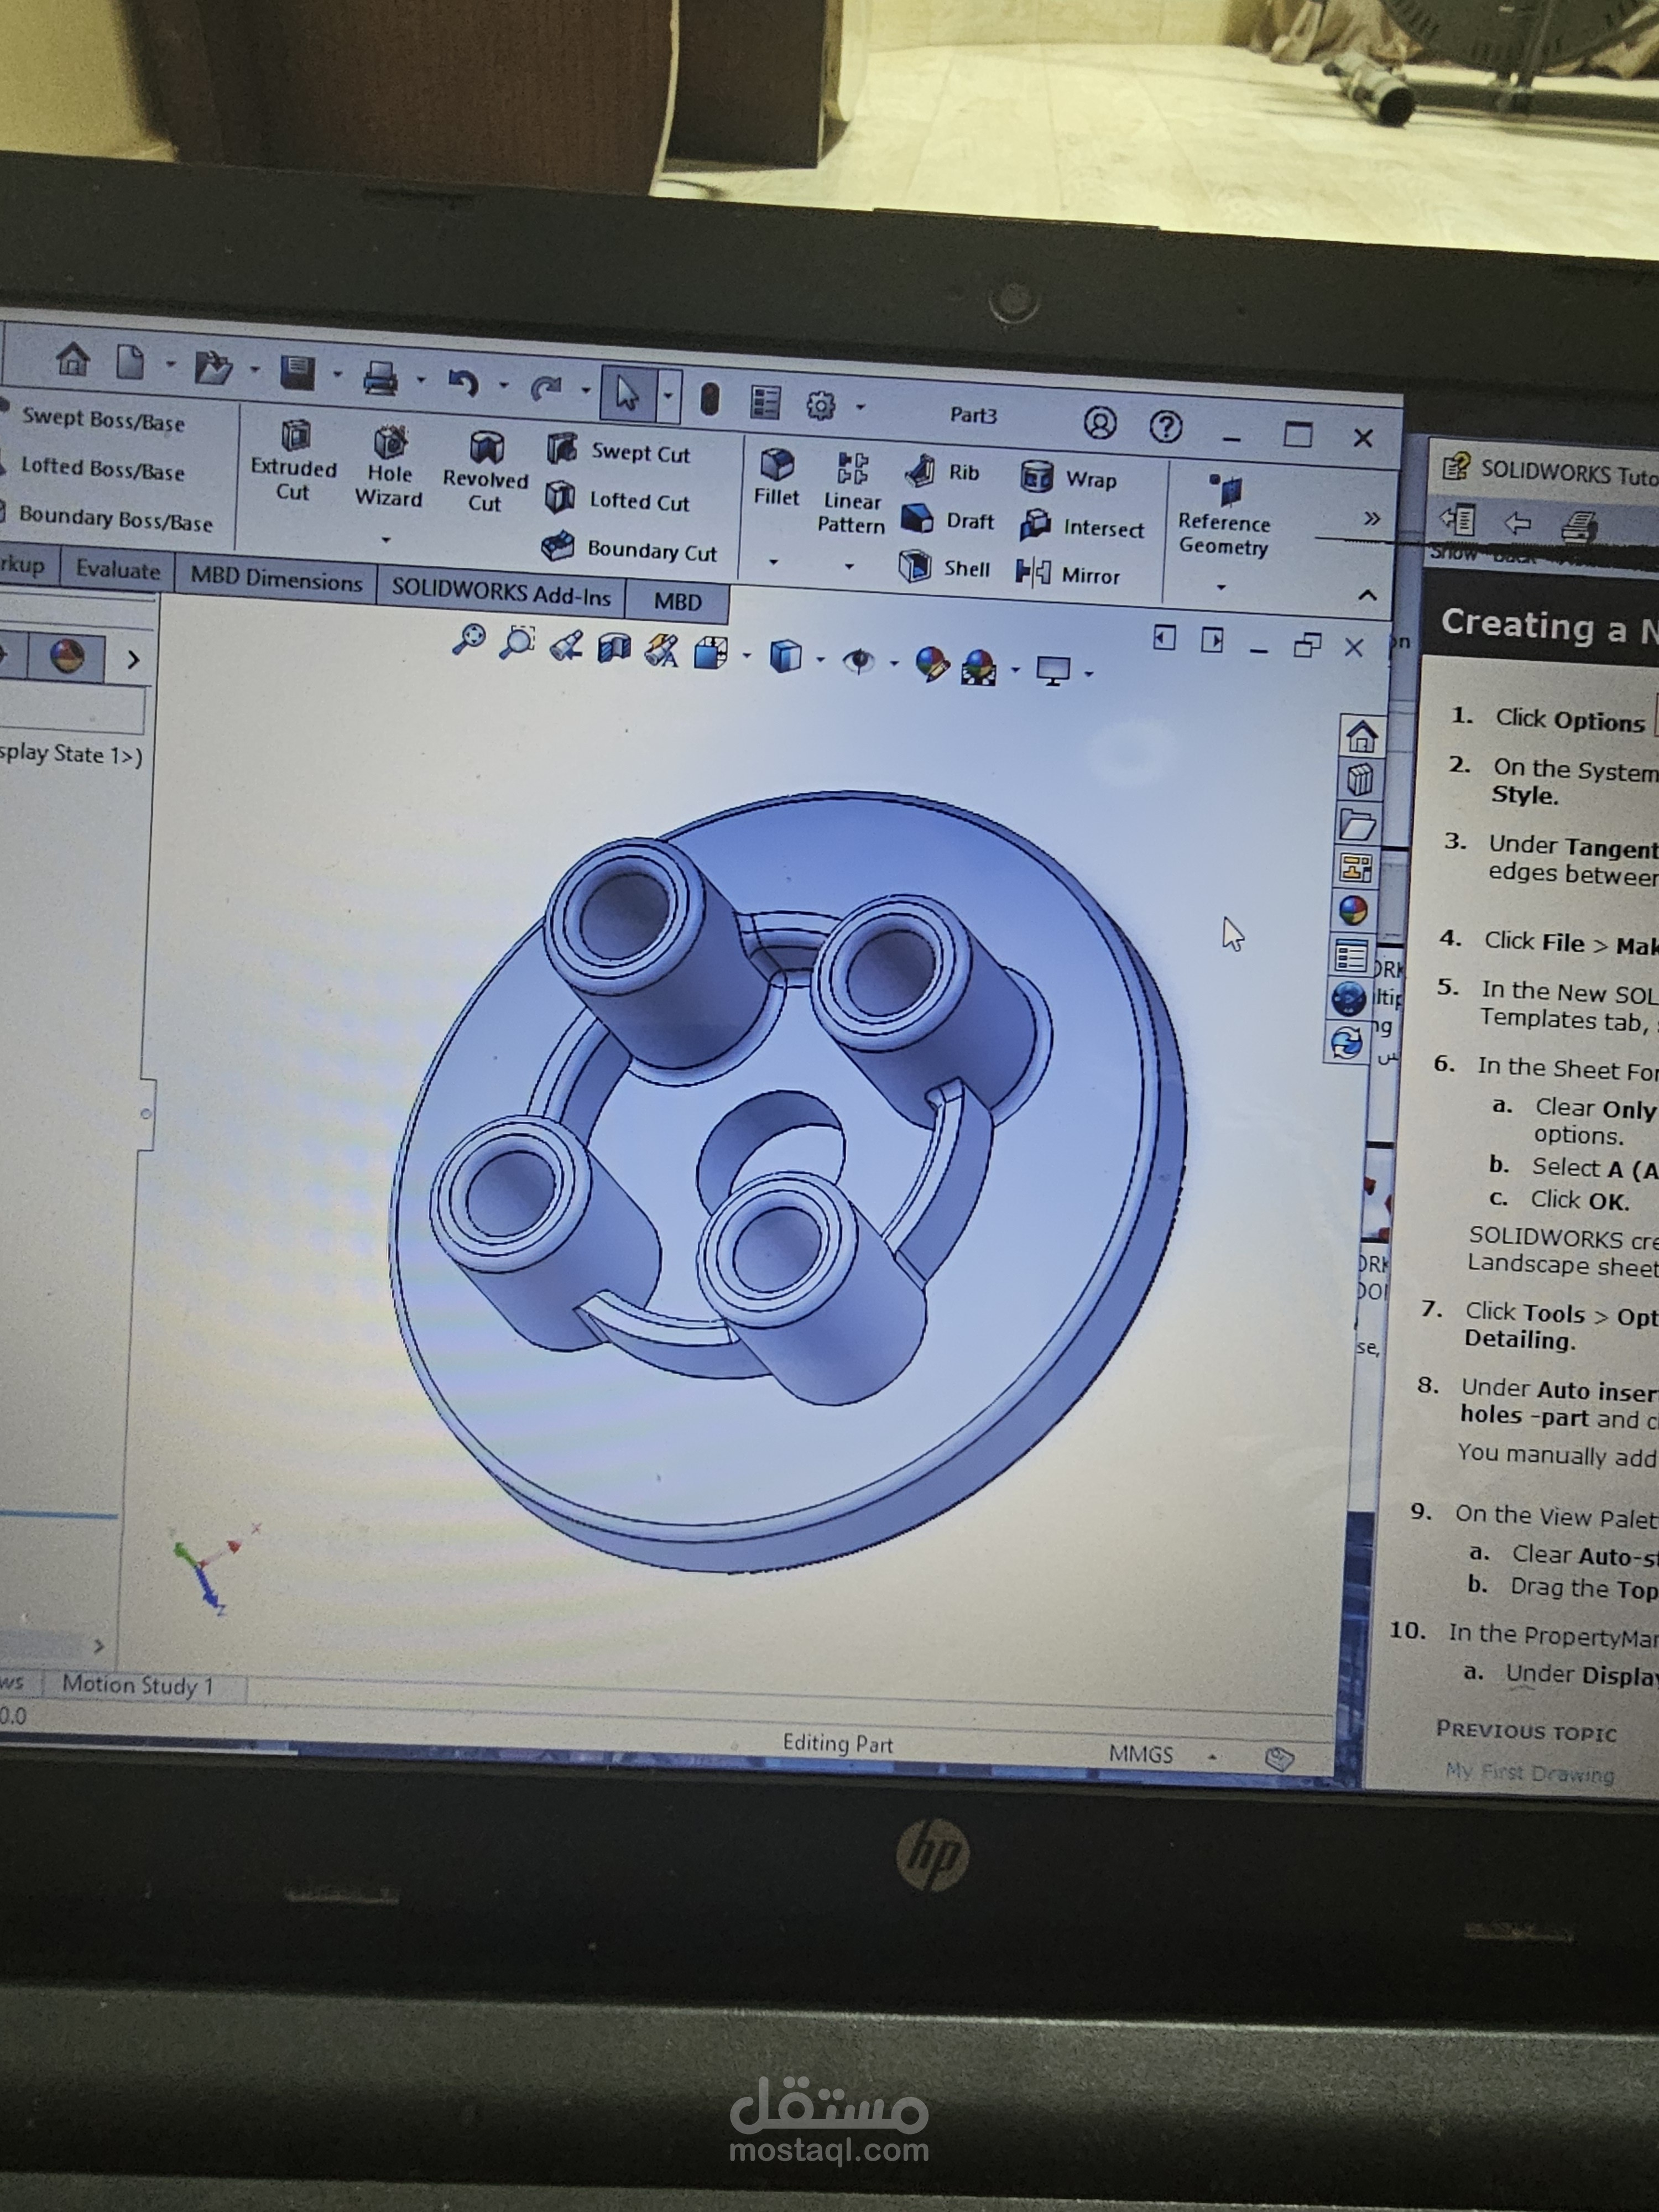Save the part with the Save icon
Screen dimensions: 1659x2212
tap(298, 372)
